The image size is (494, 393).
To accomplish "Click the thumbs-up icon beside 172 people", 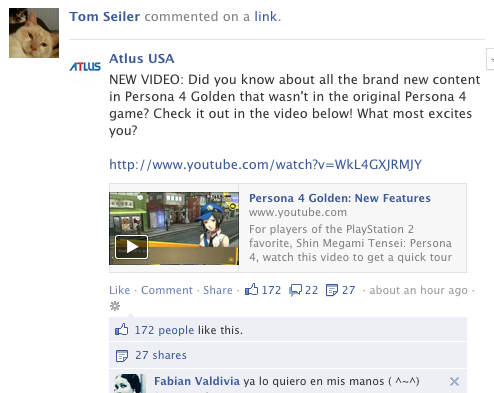I will 121,330.
